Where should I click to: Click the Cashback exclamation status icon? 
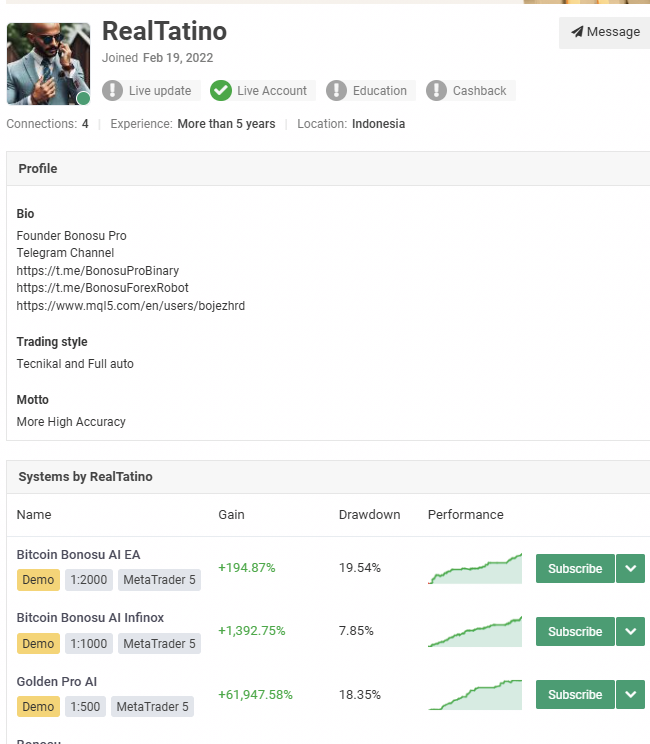[x=437, y=91]
